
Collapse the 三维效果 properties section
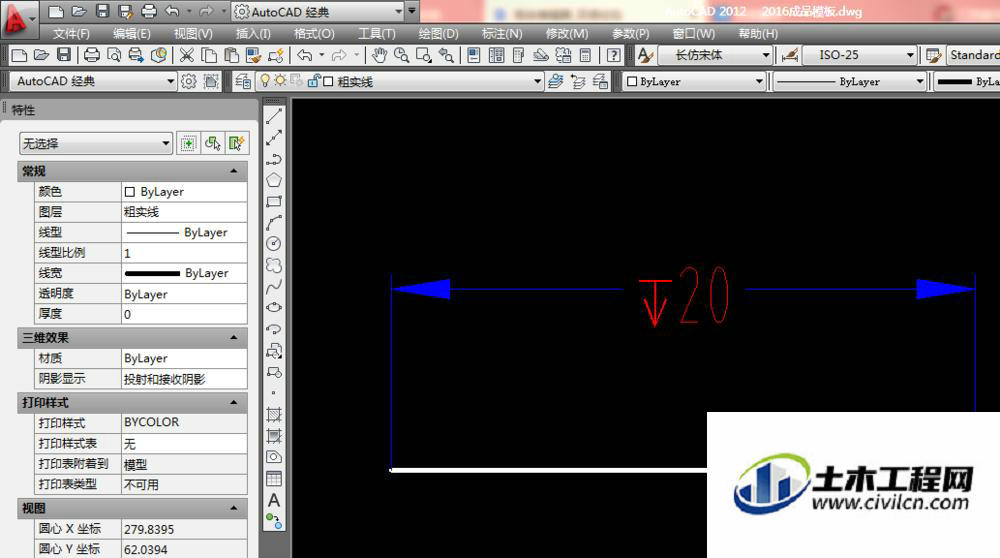click(x=233, y=337)
